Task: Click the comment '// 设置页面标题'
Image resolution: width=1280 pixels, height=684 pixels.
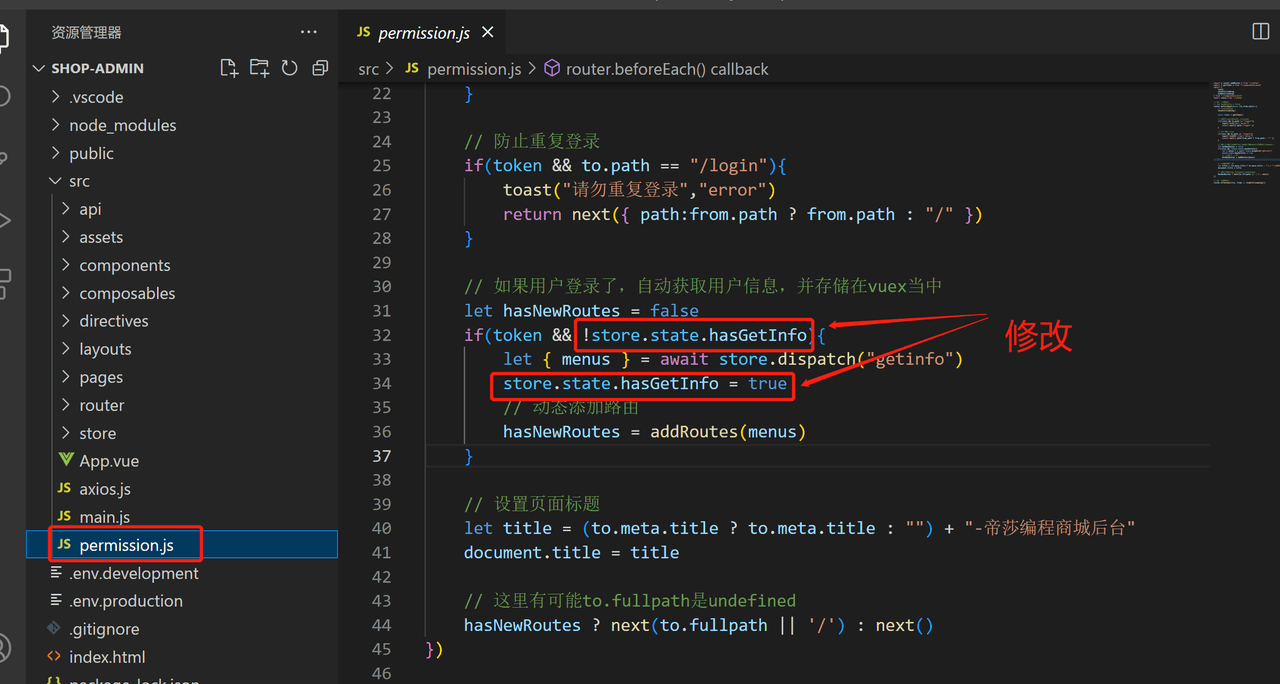Action: coord(532,504)
